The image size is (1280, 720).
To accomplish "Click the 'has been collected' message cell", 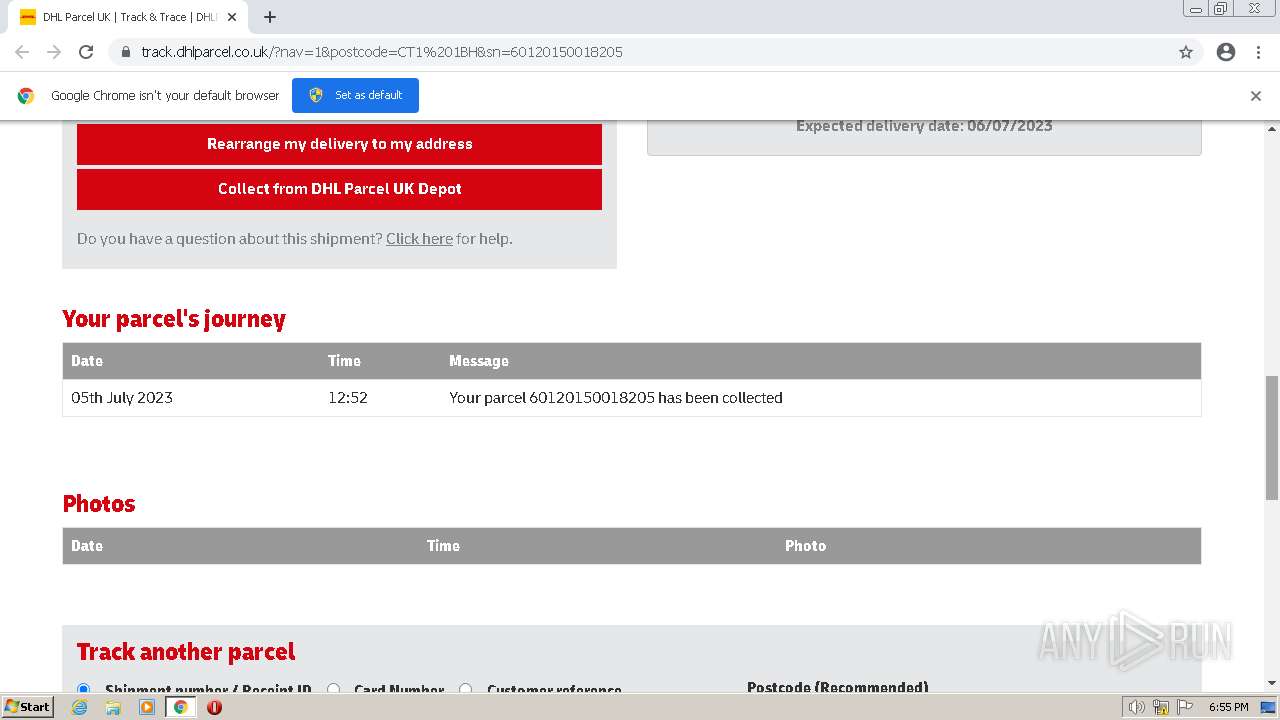I will [x=616, y=398].
